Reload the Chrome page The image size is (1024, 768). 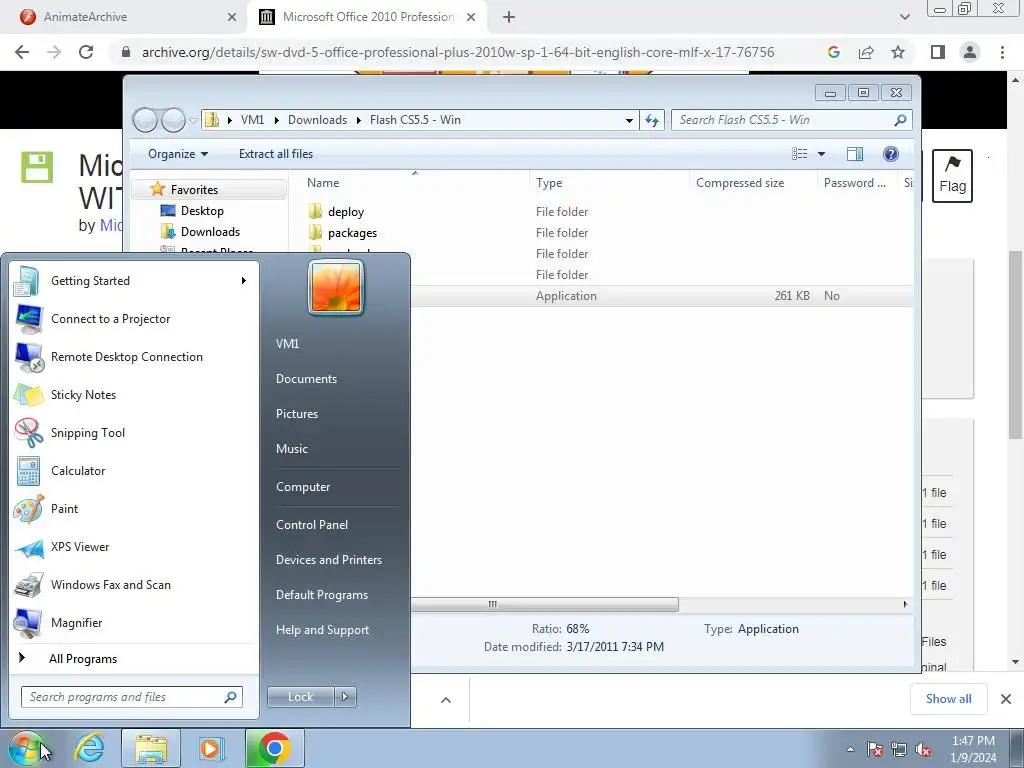pos(86,52)
